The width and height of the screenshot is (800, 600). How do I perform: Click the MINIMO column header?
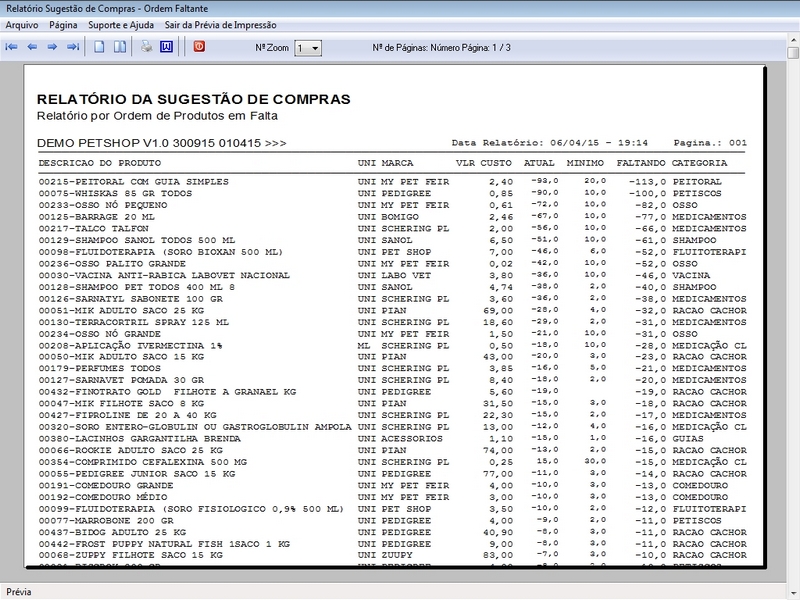[x=585, y=163]
